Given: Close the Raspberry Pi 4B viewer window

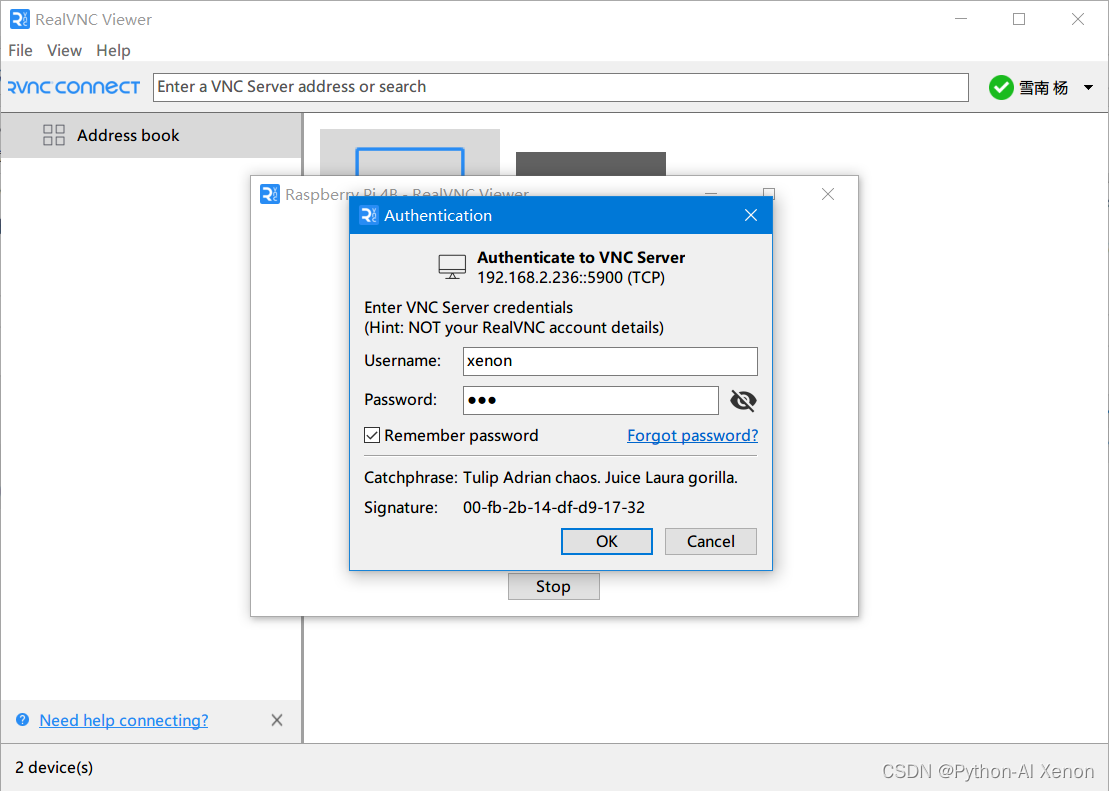Looking at the screenshot, I should pyautogui.click(x=828, y=194).
